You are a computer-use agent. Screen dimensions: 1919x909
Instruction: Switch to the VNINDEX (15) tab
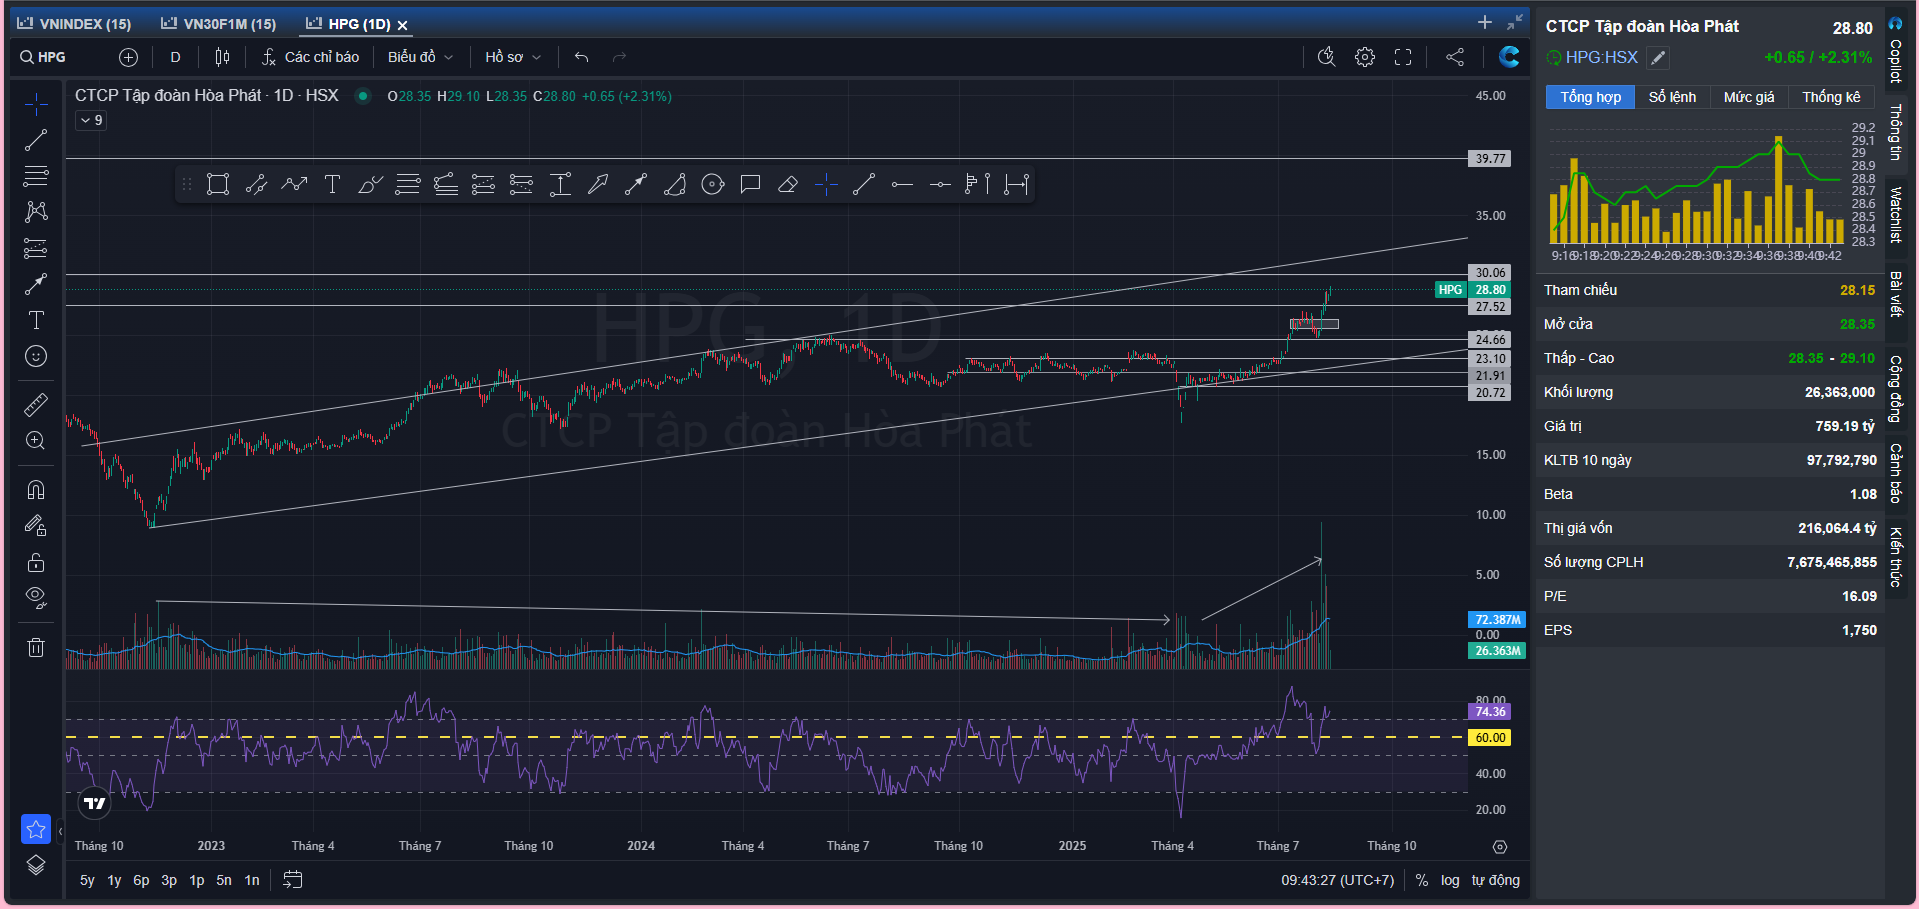(x=75, y=24)
